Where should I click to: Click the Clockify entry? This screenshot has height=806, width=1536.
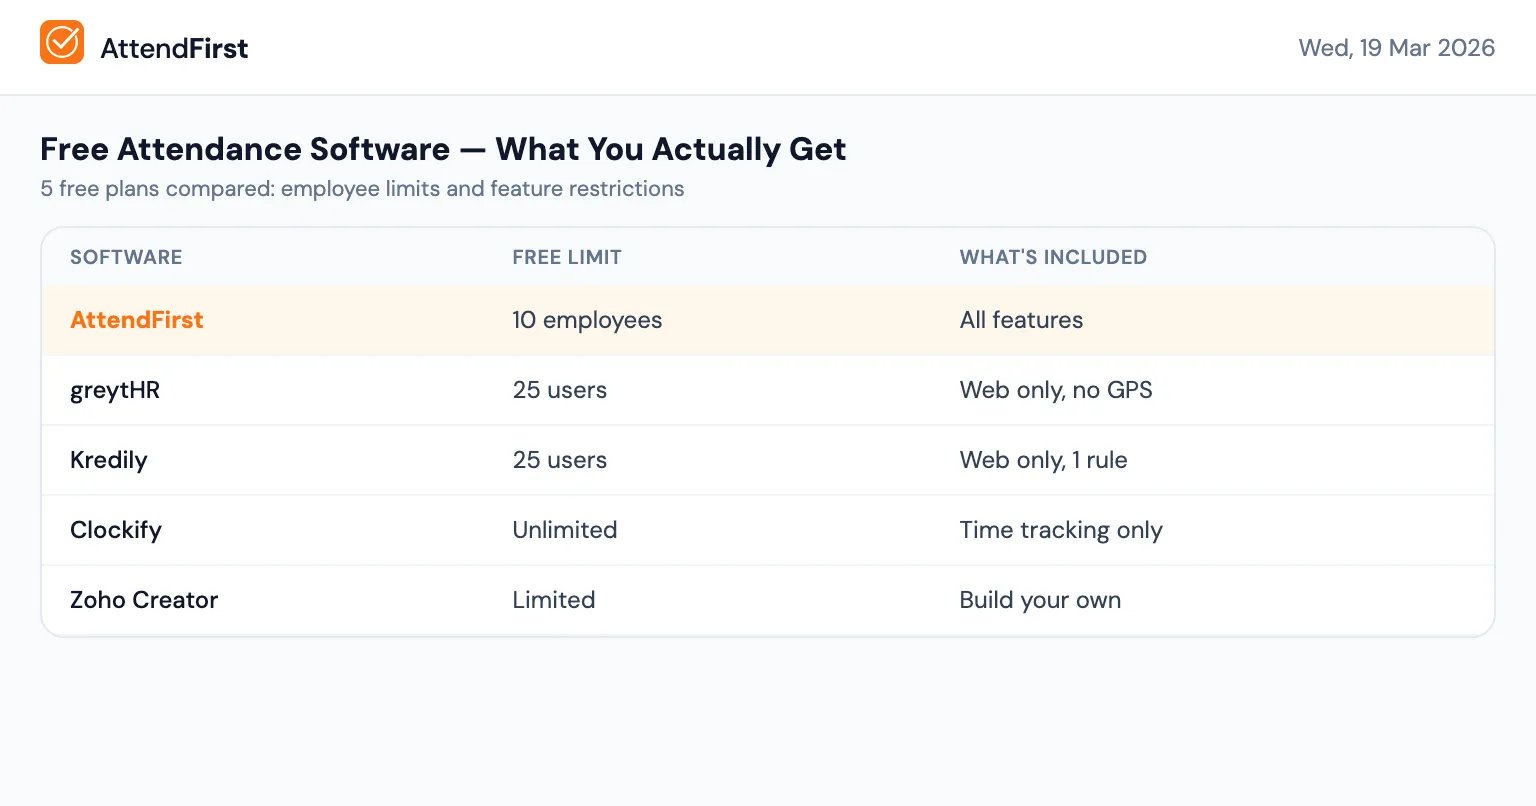[115, 530]
